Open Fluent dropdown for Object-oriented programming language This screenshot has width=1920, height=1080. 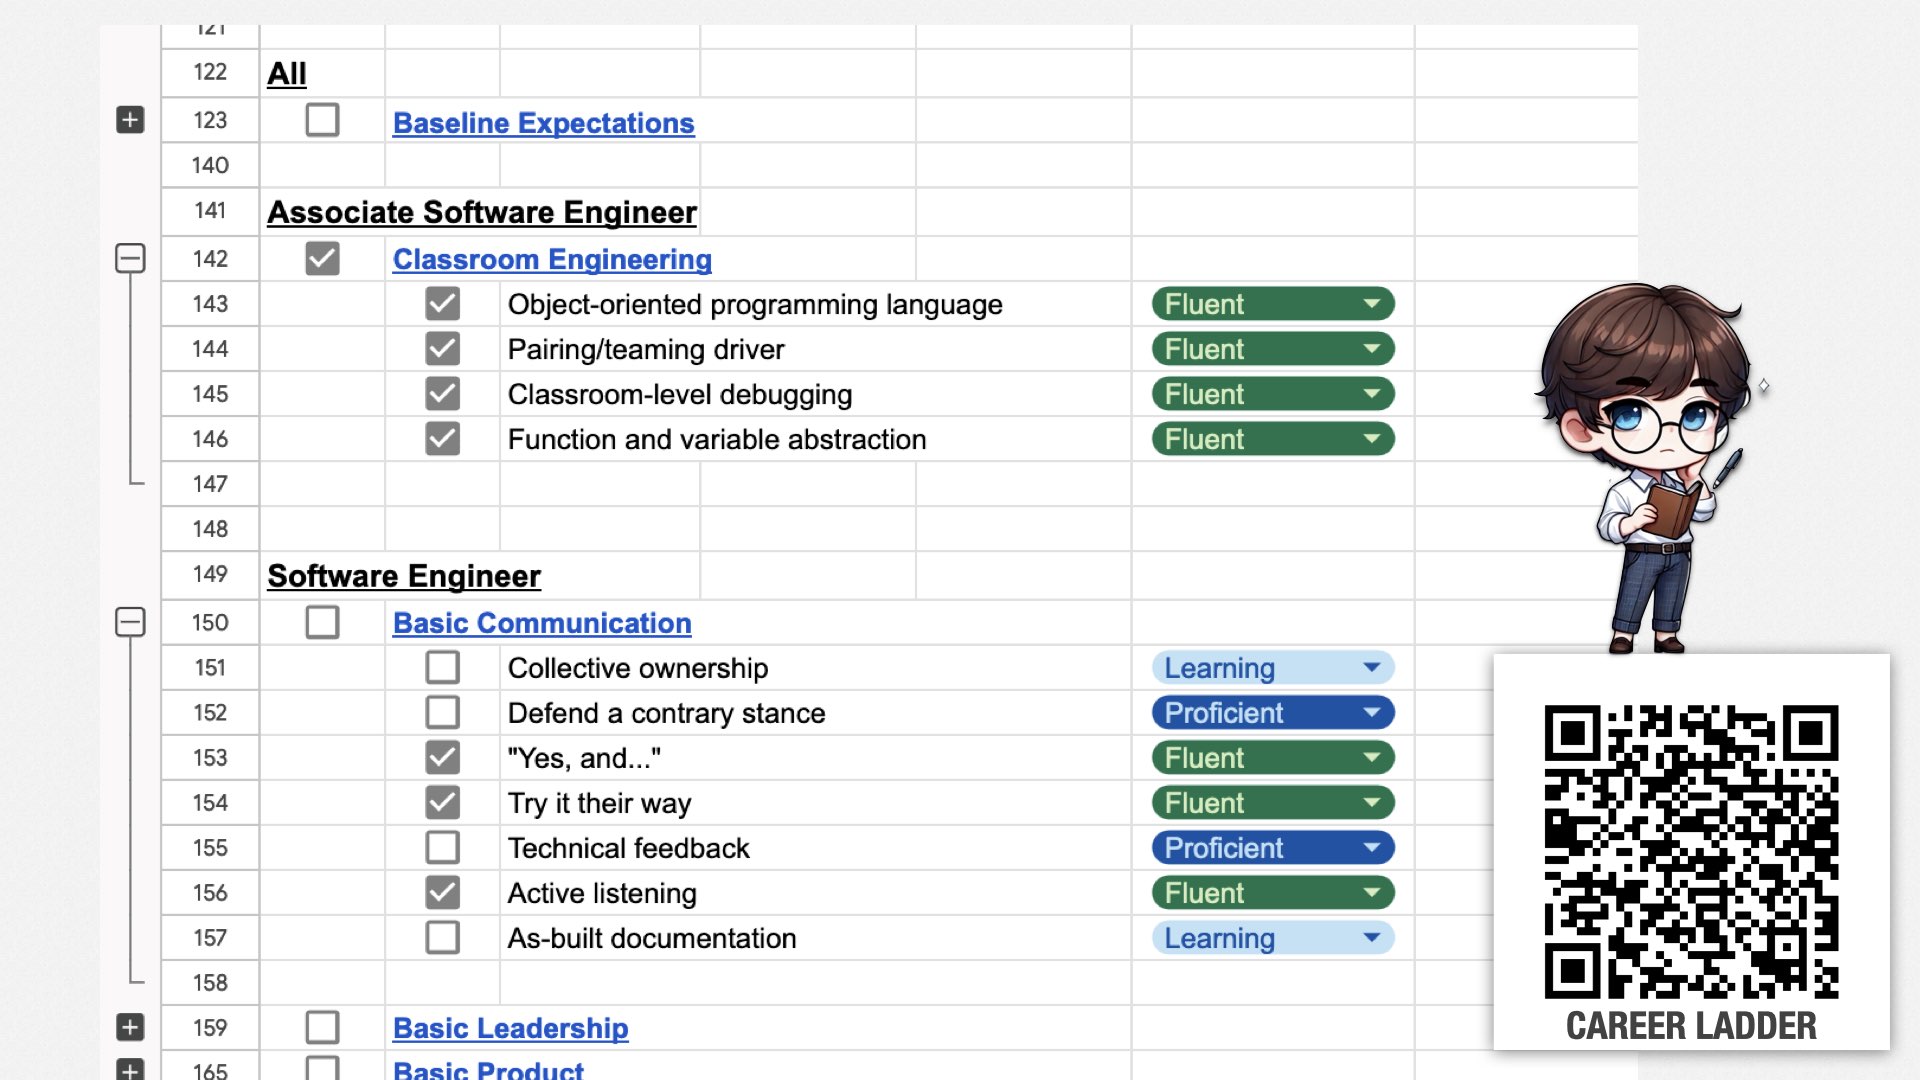point(1273,304)
